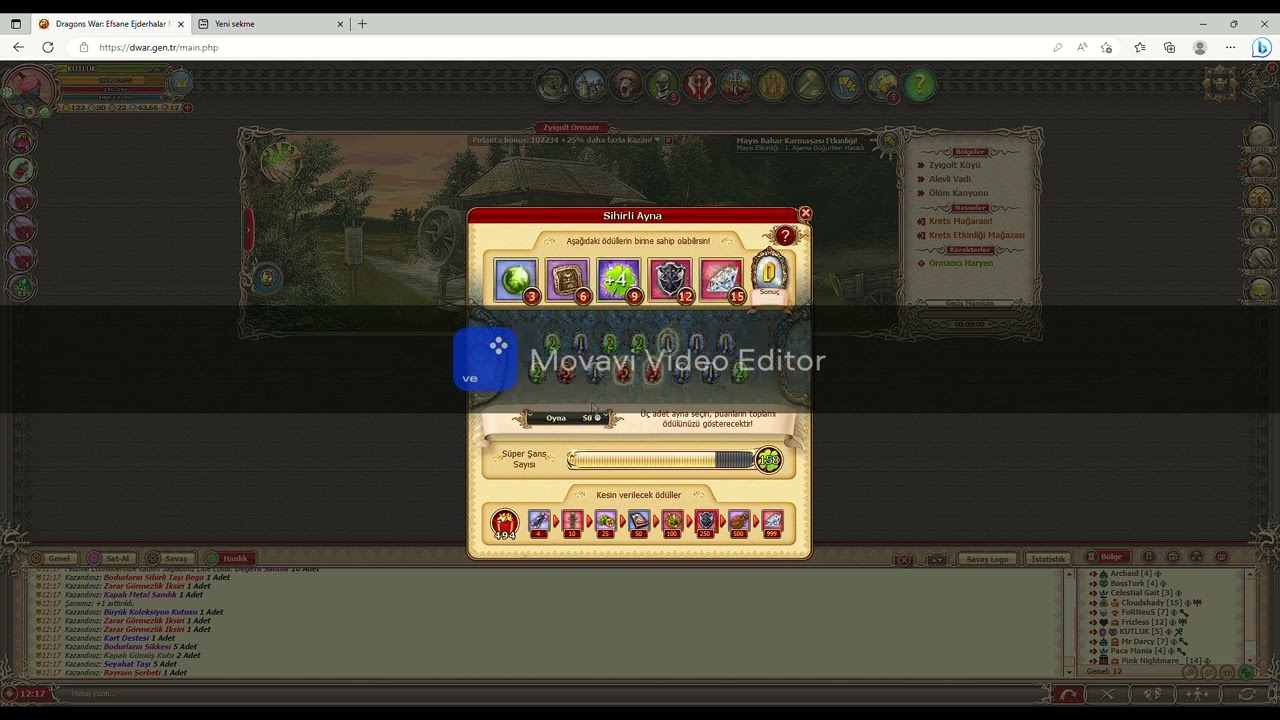Select the guaranteed reward at 100

(672, 523)
